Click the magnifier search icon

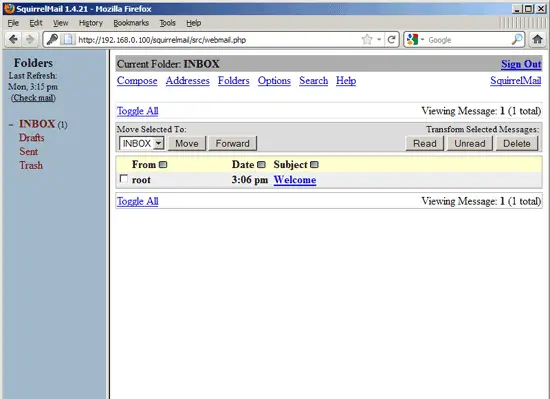tap(516, 40)
